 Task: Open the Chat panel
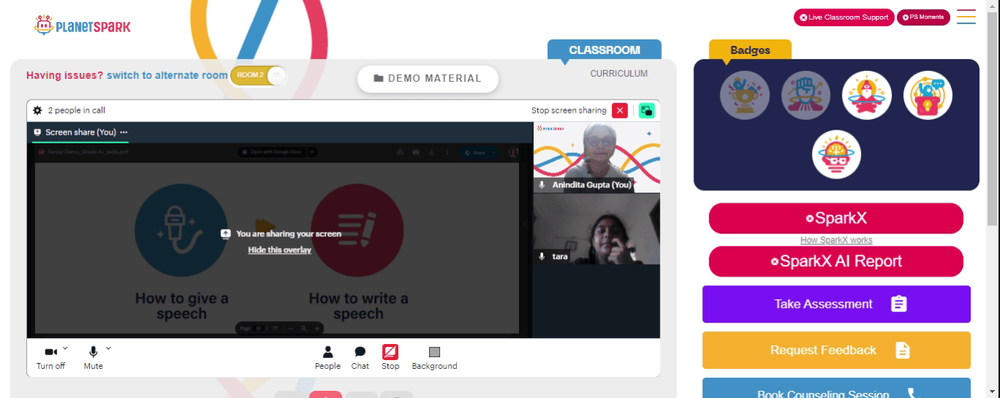[x=360, y=358]
